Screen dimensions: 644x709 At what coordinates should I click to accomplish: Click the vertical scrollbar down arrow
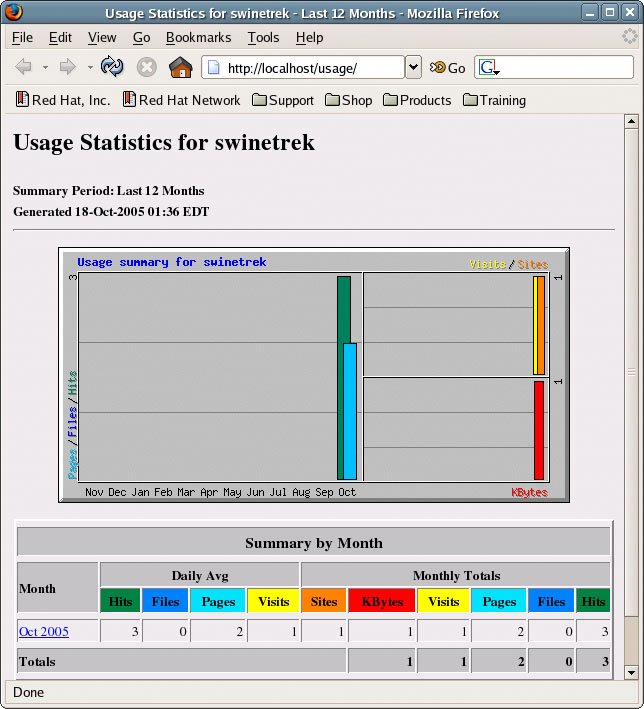(x=631, y=673)
